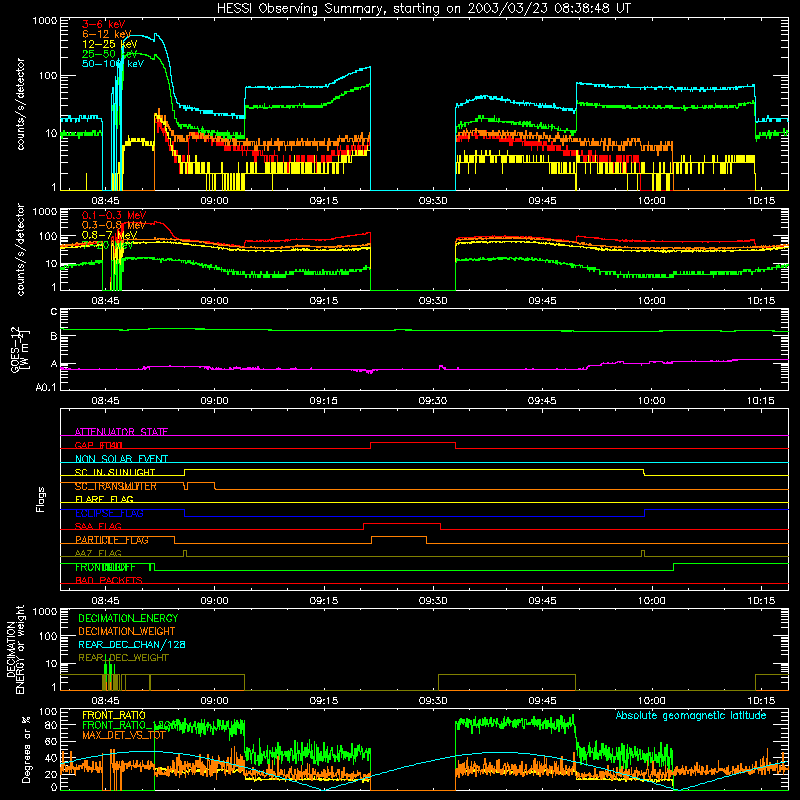
Task: Click the 0.1-0.3 MeV legend label
Action: point(114,215)
